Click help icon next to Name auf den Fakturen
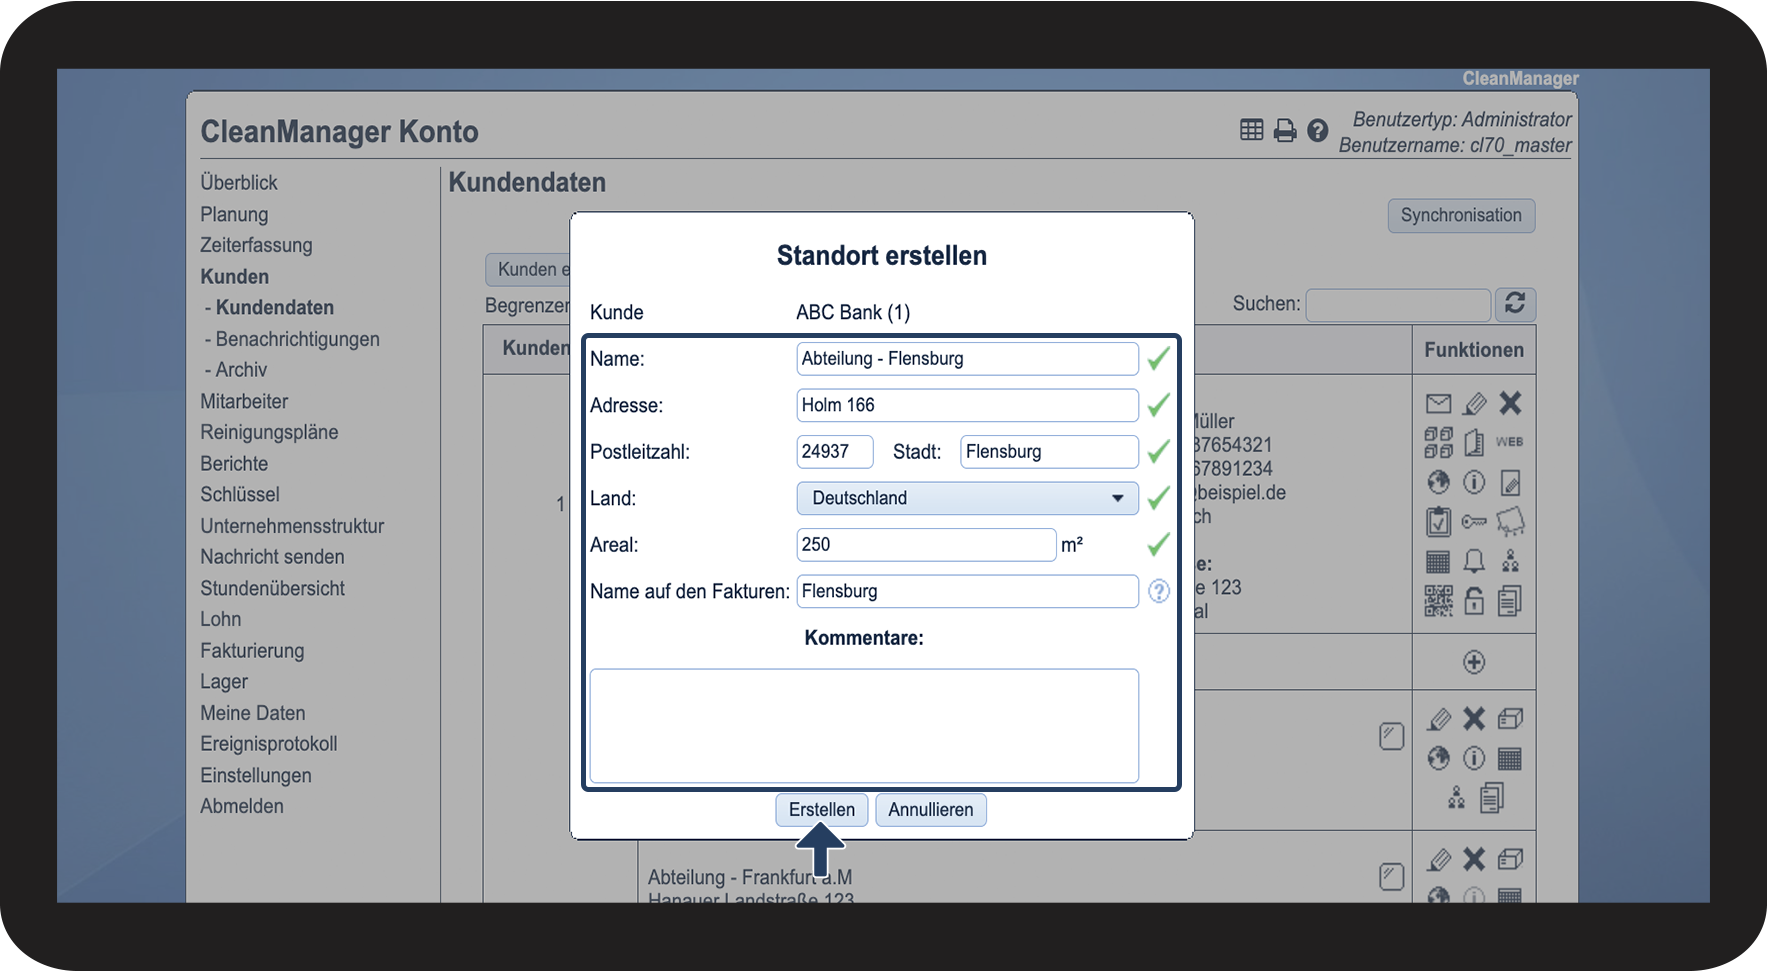This screenshot has height=971, width=1767. (x=1158, y=591)
